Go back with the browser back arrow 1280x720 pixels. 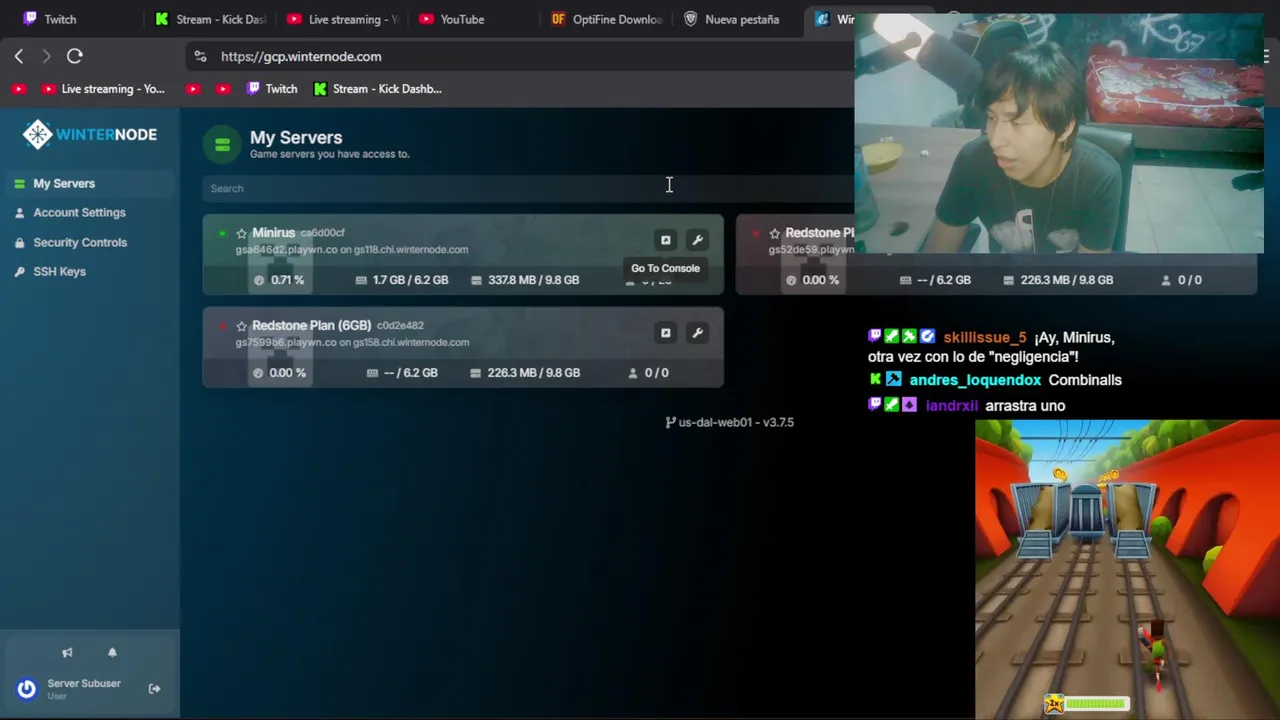[19, 56]
